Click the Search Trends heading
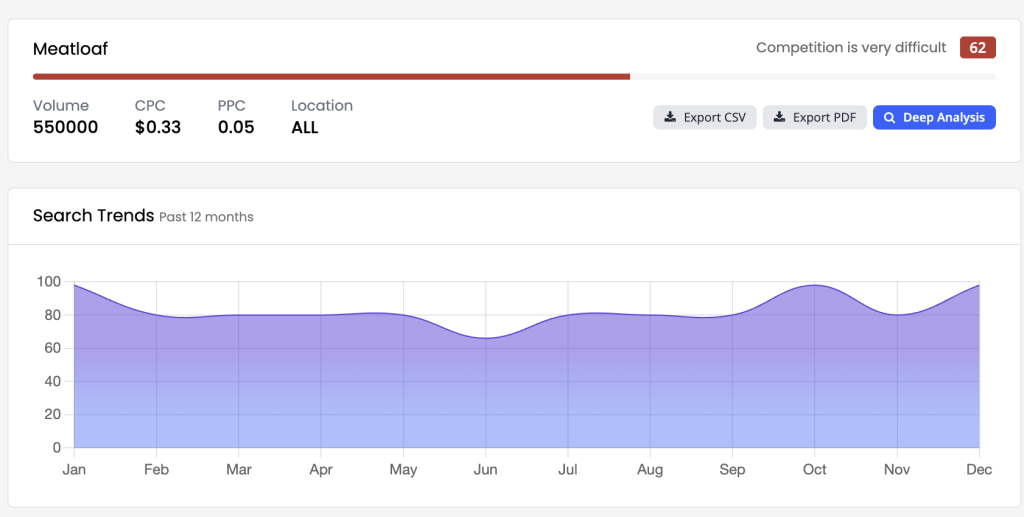 93,215
